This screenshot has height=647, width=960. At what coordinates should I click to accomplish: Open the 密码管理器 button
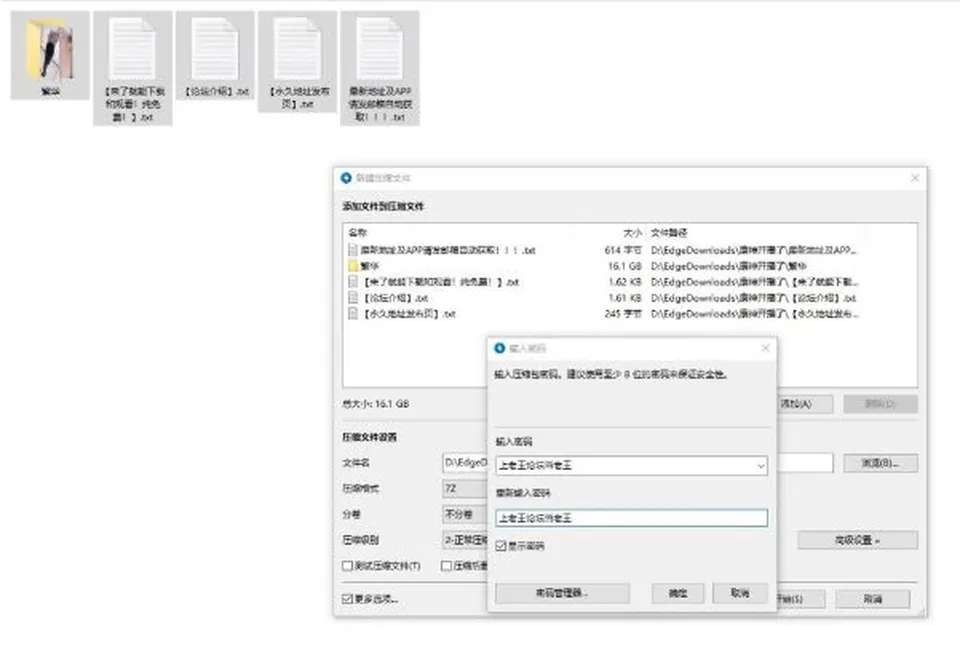[x=562, y=593]
